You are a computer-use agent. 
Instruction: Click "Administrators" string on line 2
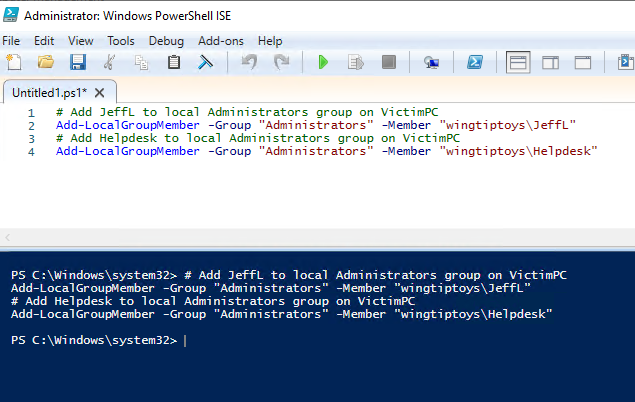(316, 125)
